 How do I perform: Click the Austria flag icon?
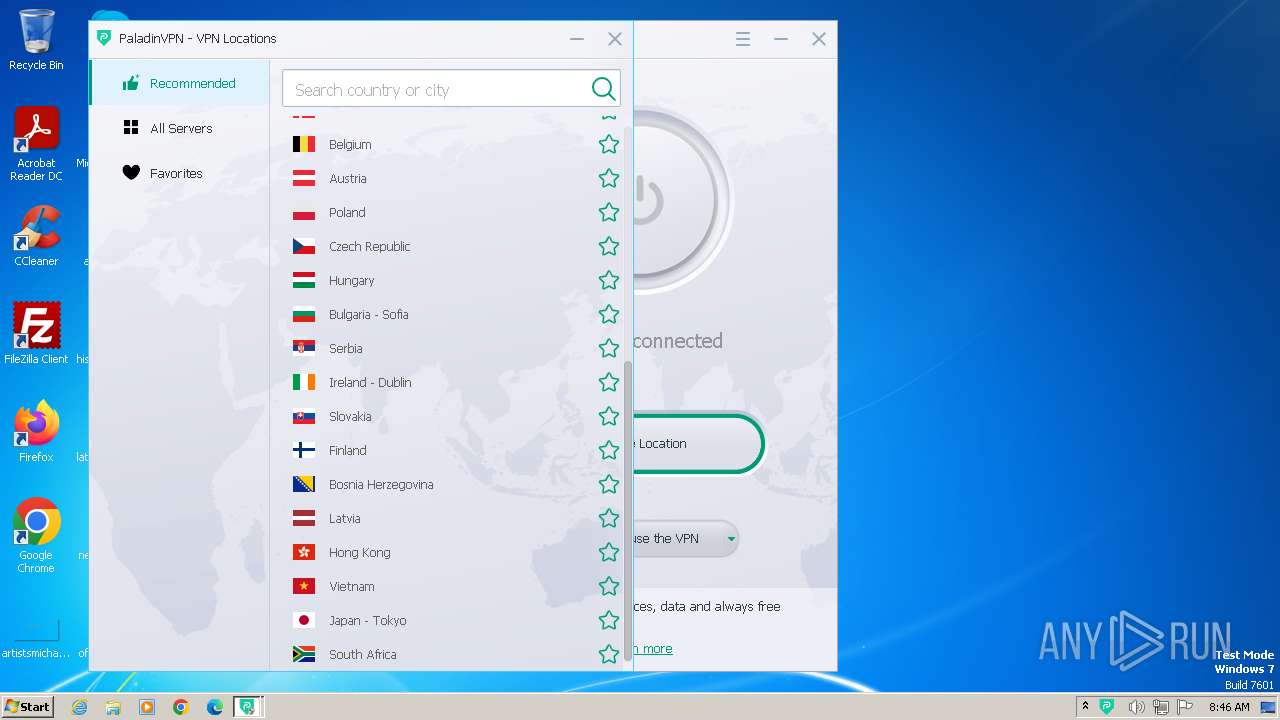click(304, 178)
